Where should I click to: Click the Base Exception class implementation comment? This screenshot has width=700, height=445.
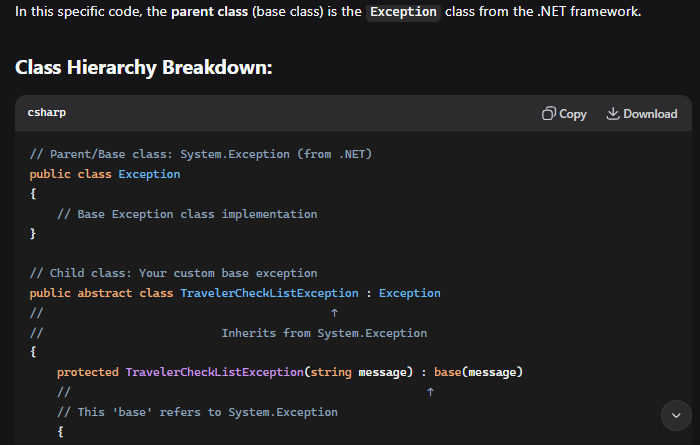187,214
